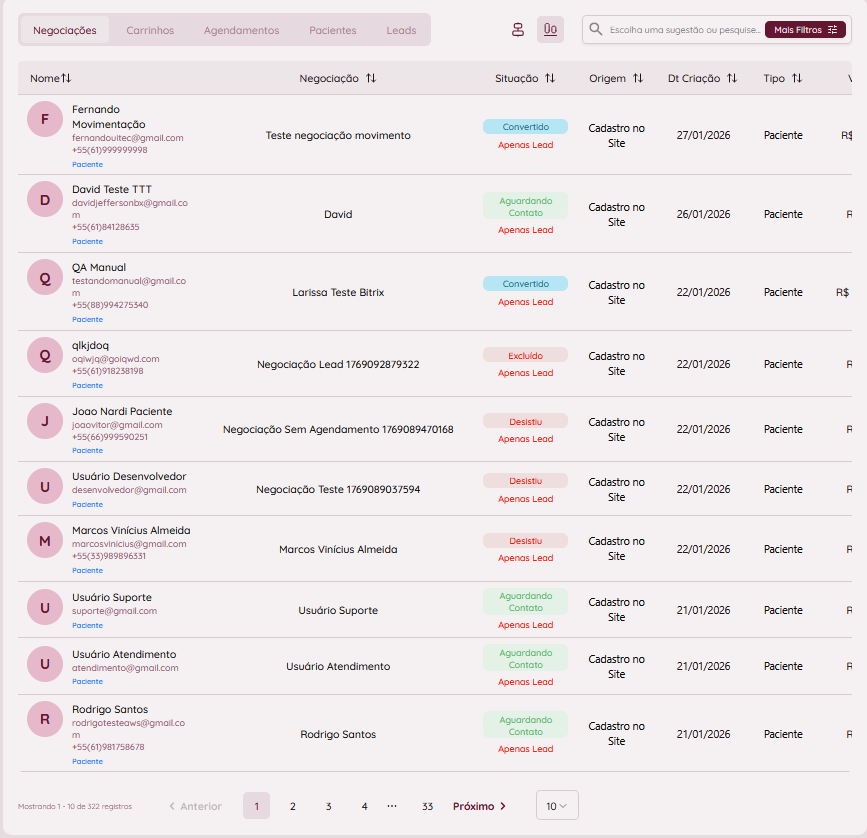Sort by Nome column arrows
The height and width of the screenshot is (838, 867).
pos(66,78)
